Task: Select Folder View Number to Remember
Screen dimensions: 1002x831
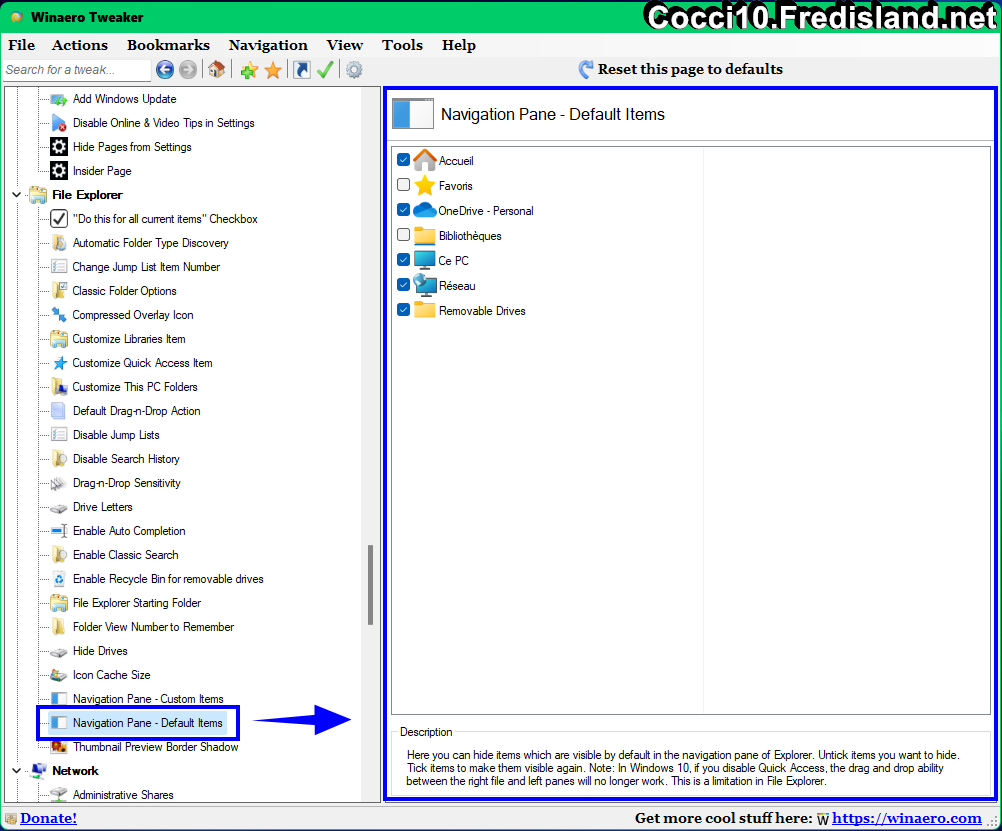Action: click(153, 627)
